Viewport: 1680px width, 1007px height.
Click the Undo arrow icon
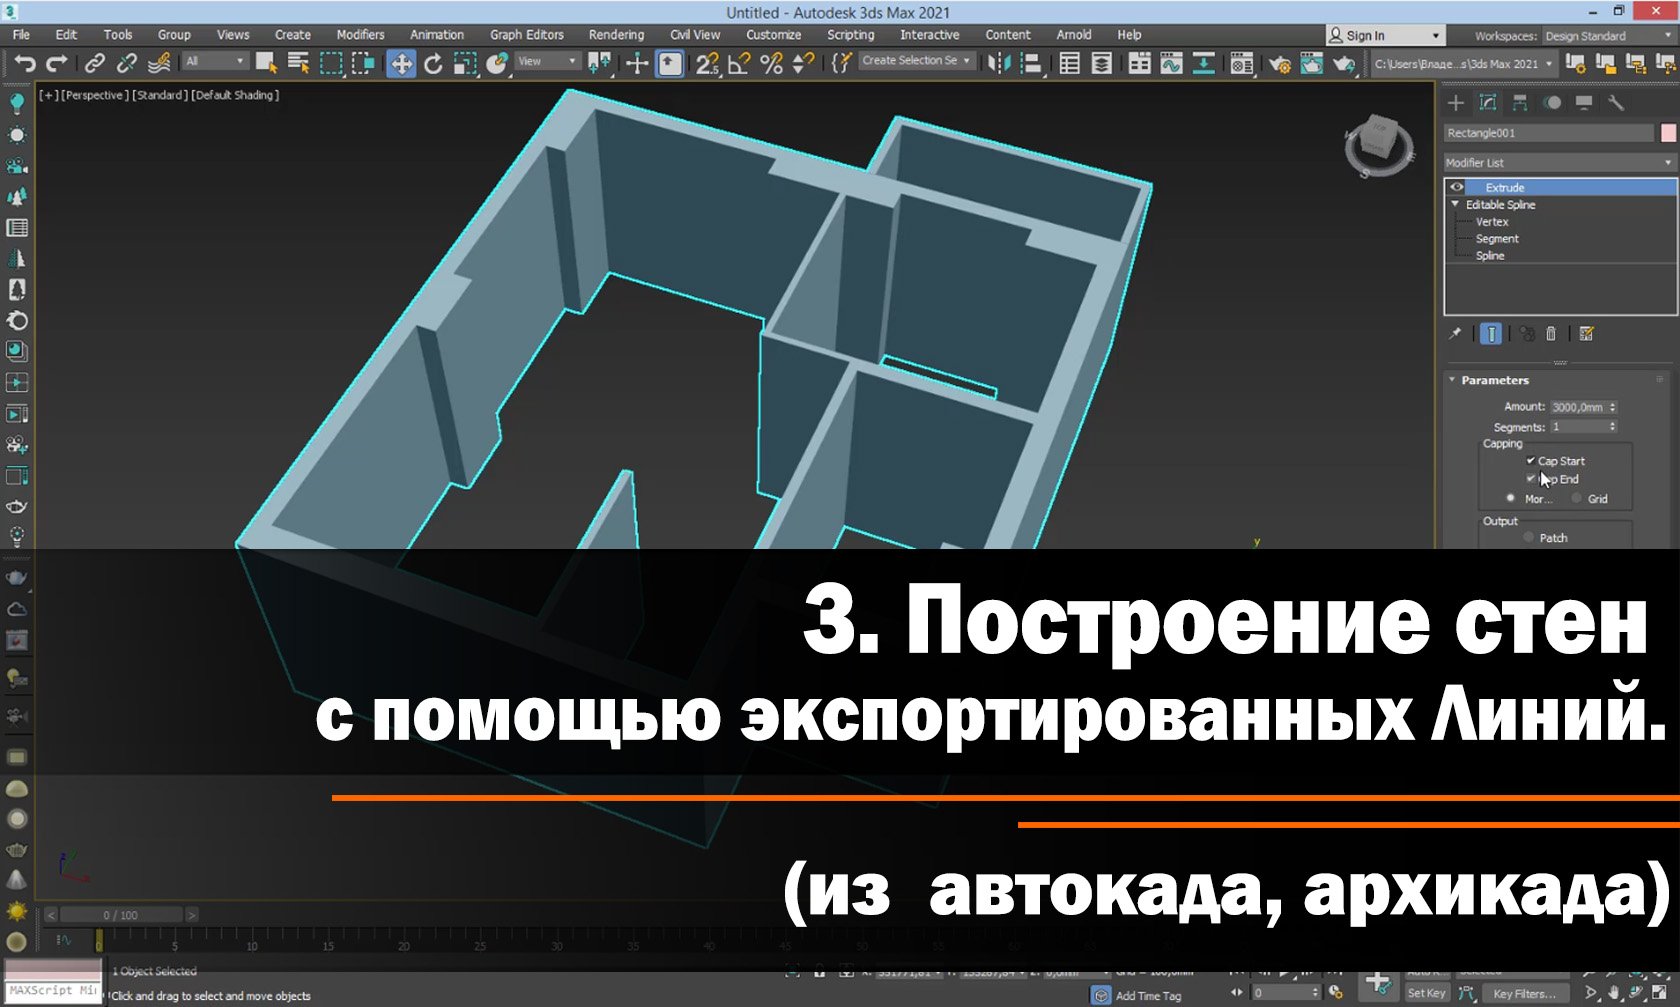pos(25,63)
